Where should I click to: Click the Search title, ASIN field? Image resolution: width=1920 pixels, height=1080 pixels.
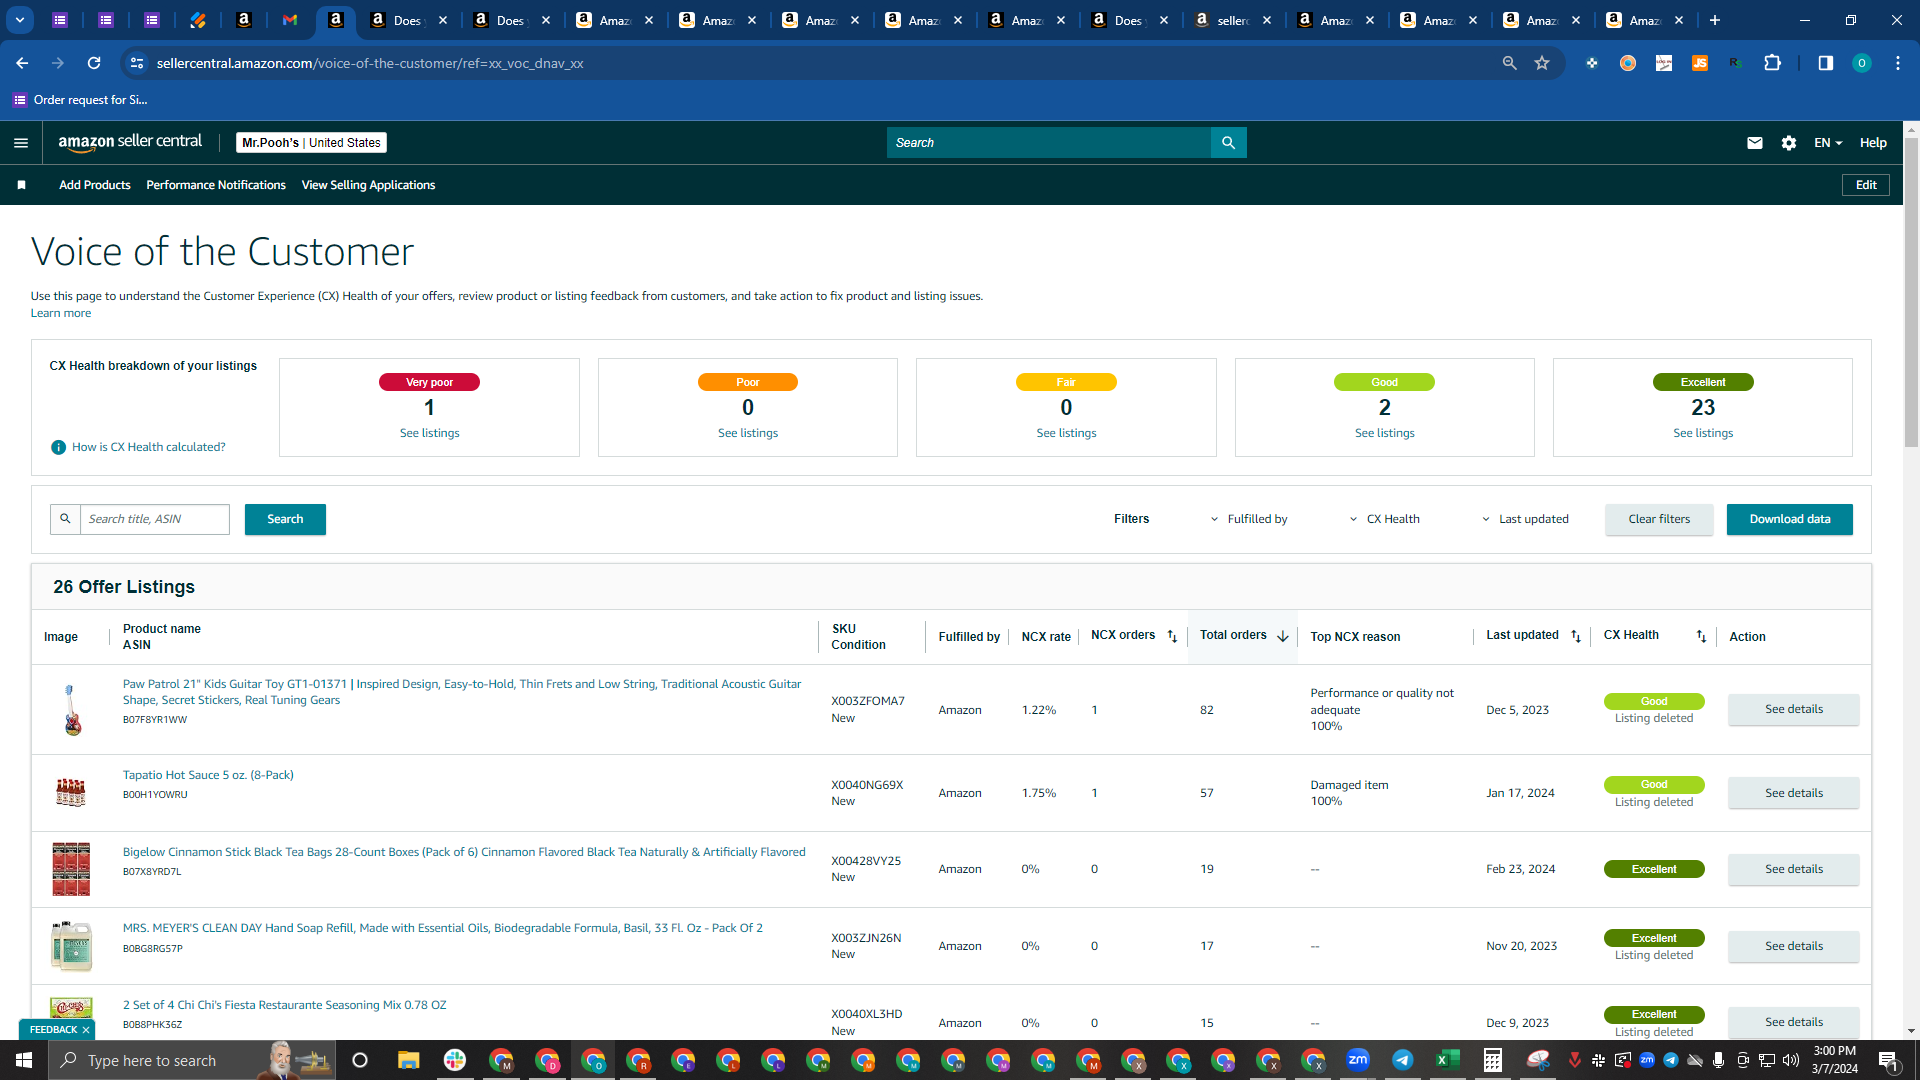(x=154, y=519)
